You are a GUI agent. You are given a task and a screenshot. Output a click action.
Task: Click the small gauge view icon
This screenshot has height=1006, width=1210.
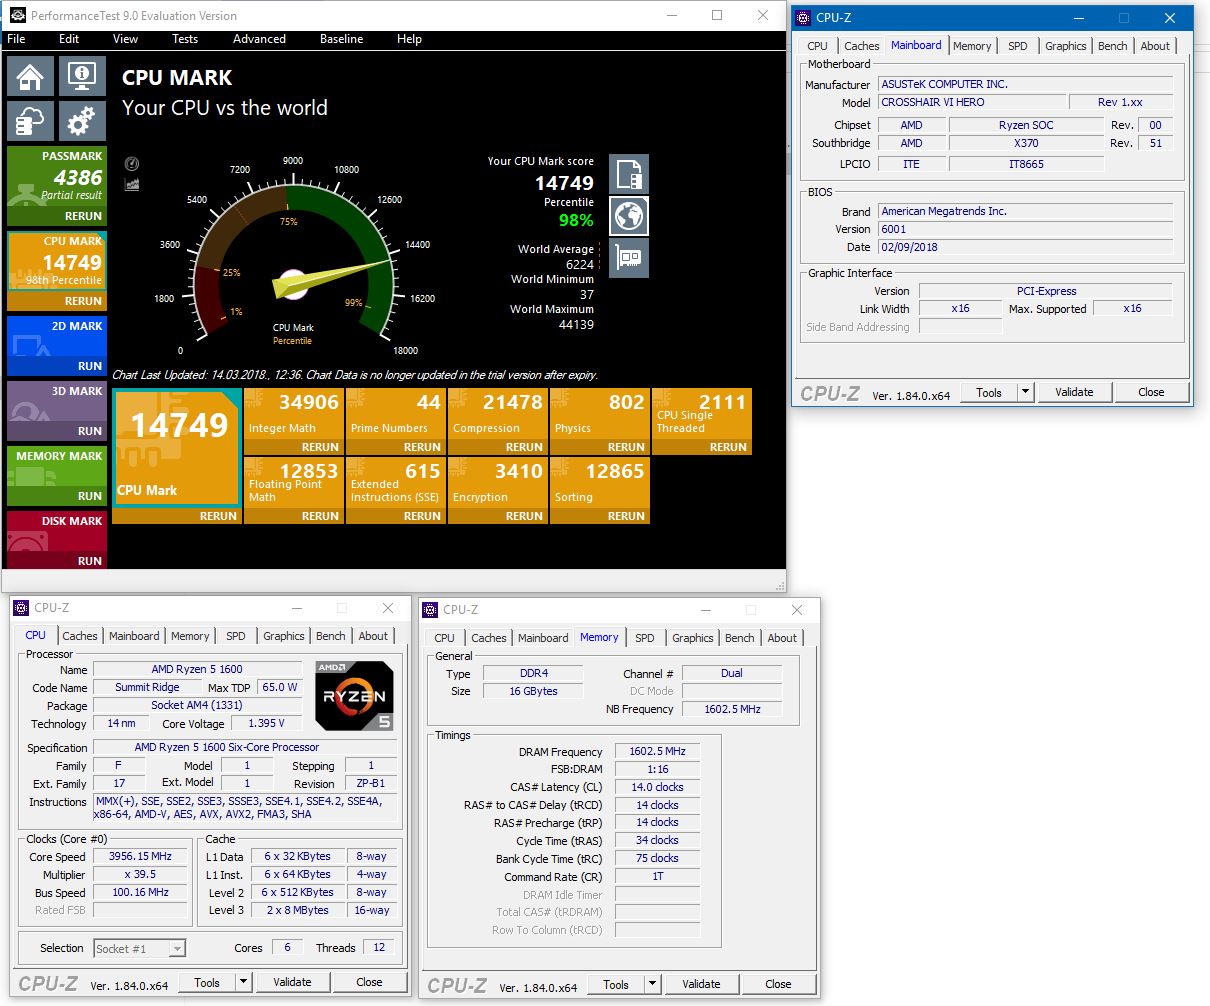(132, 164)
